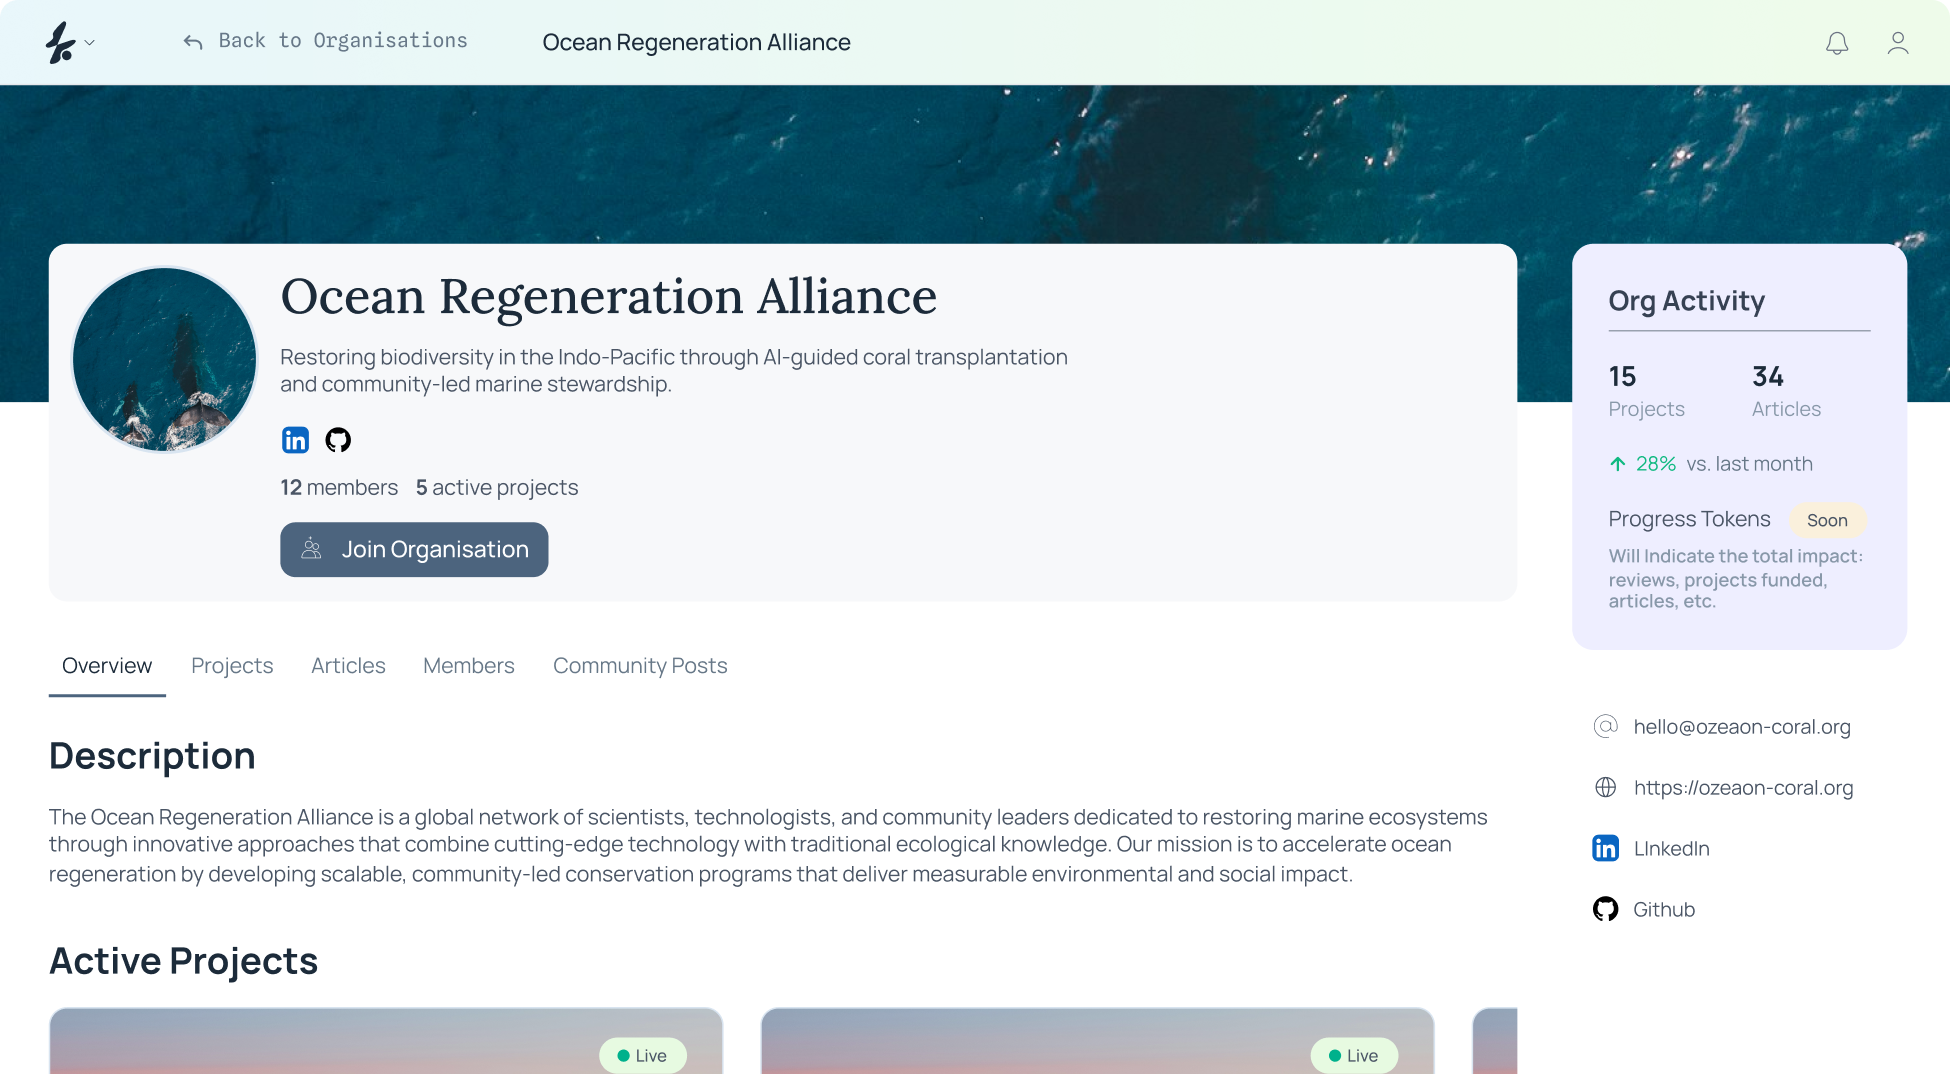1950x1074 pixels.
Task: Click the 12 members count
Action: pos(339,487)
